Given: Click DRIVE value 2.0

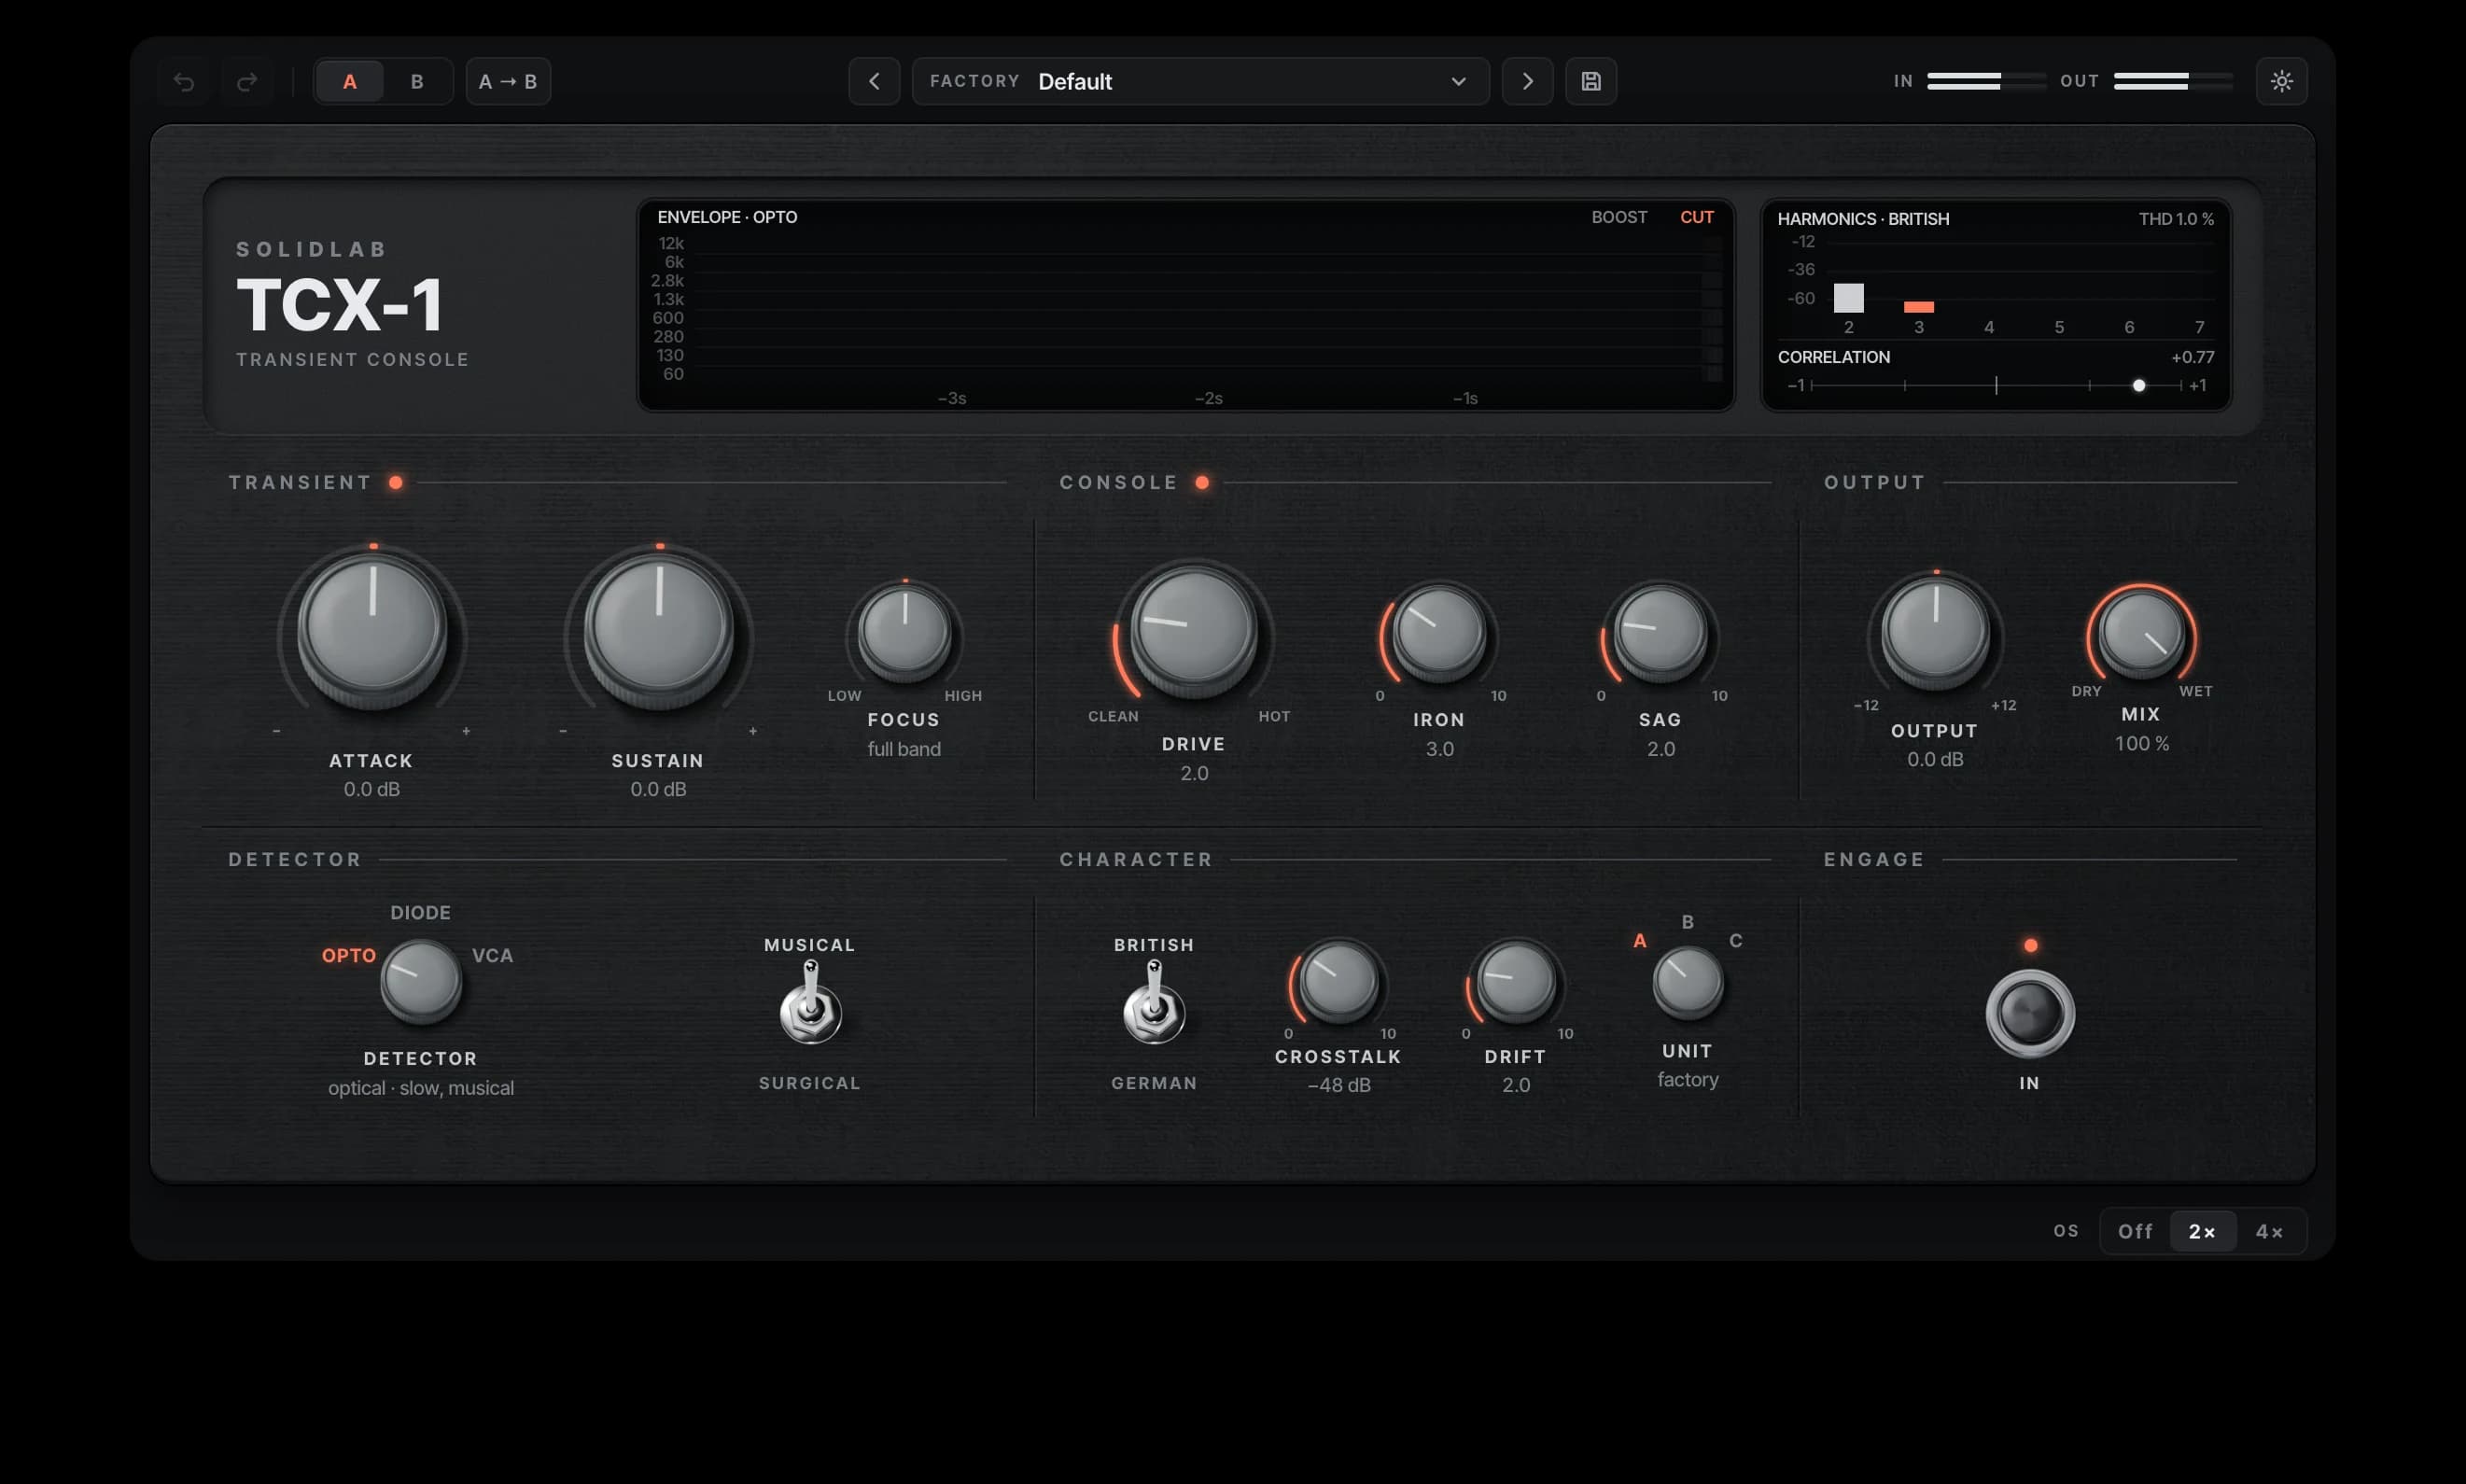Looking at the screenshot, I should (1194, 773).
